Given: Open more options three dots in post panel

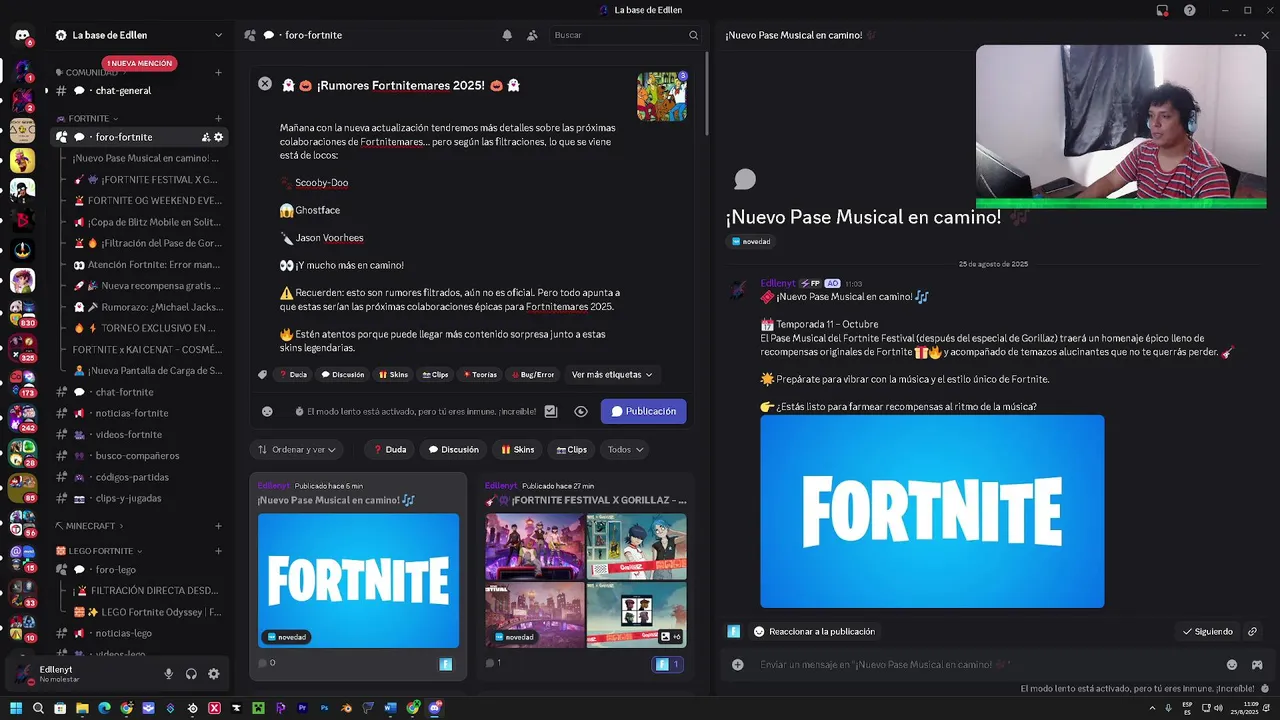Looking at the screenshot, I should 1240,35.
